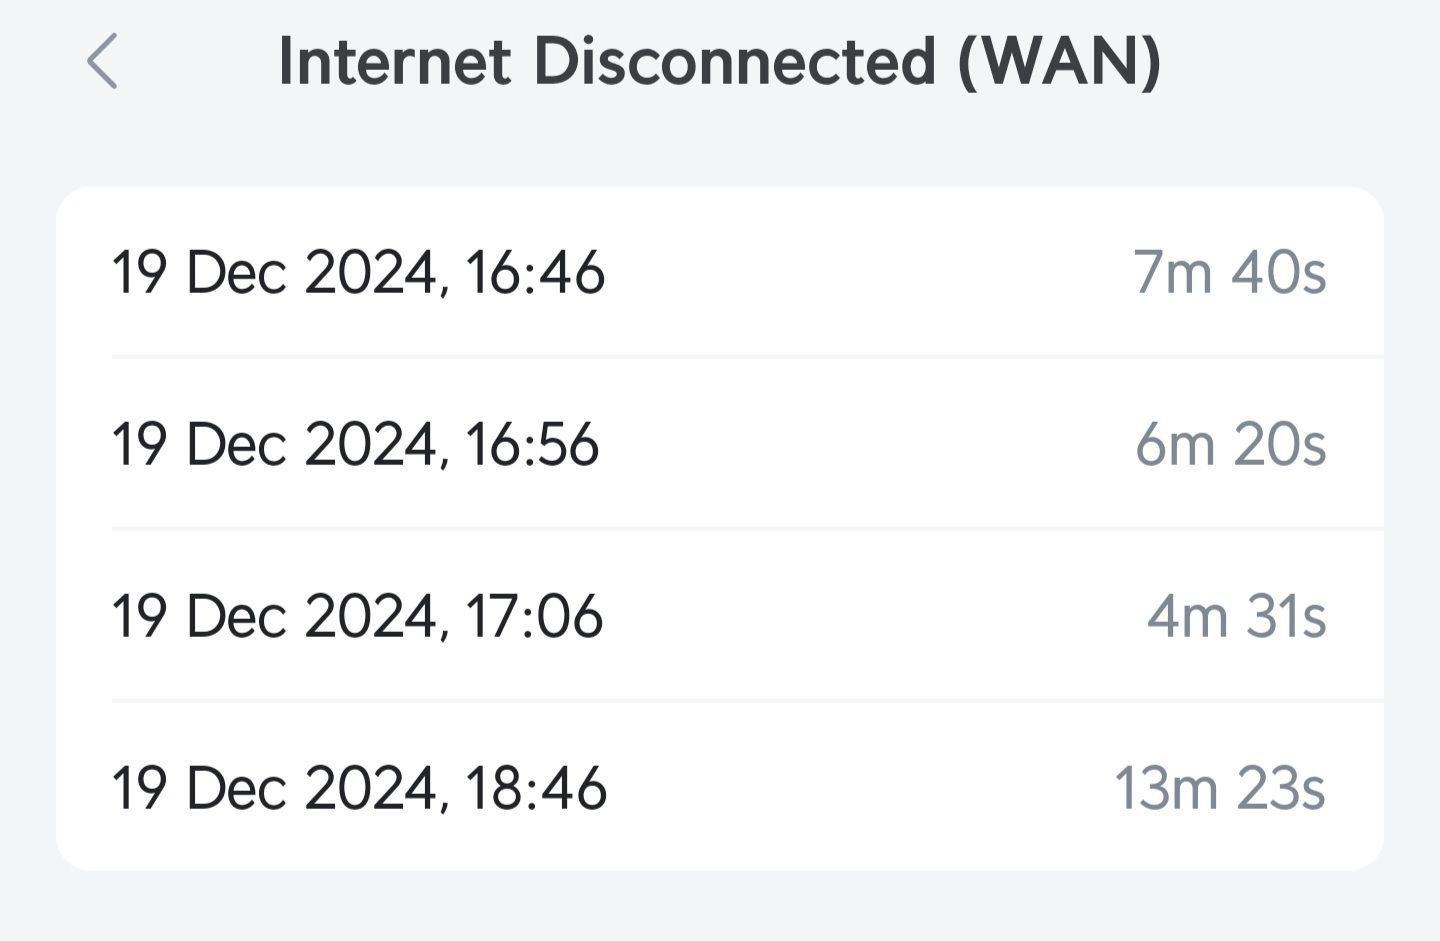This screenshot has width=1440, height=941.
Task: View the 19 Dec 2024, 18:46 disconnection entry
Action: tap(720, 786)
